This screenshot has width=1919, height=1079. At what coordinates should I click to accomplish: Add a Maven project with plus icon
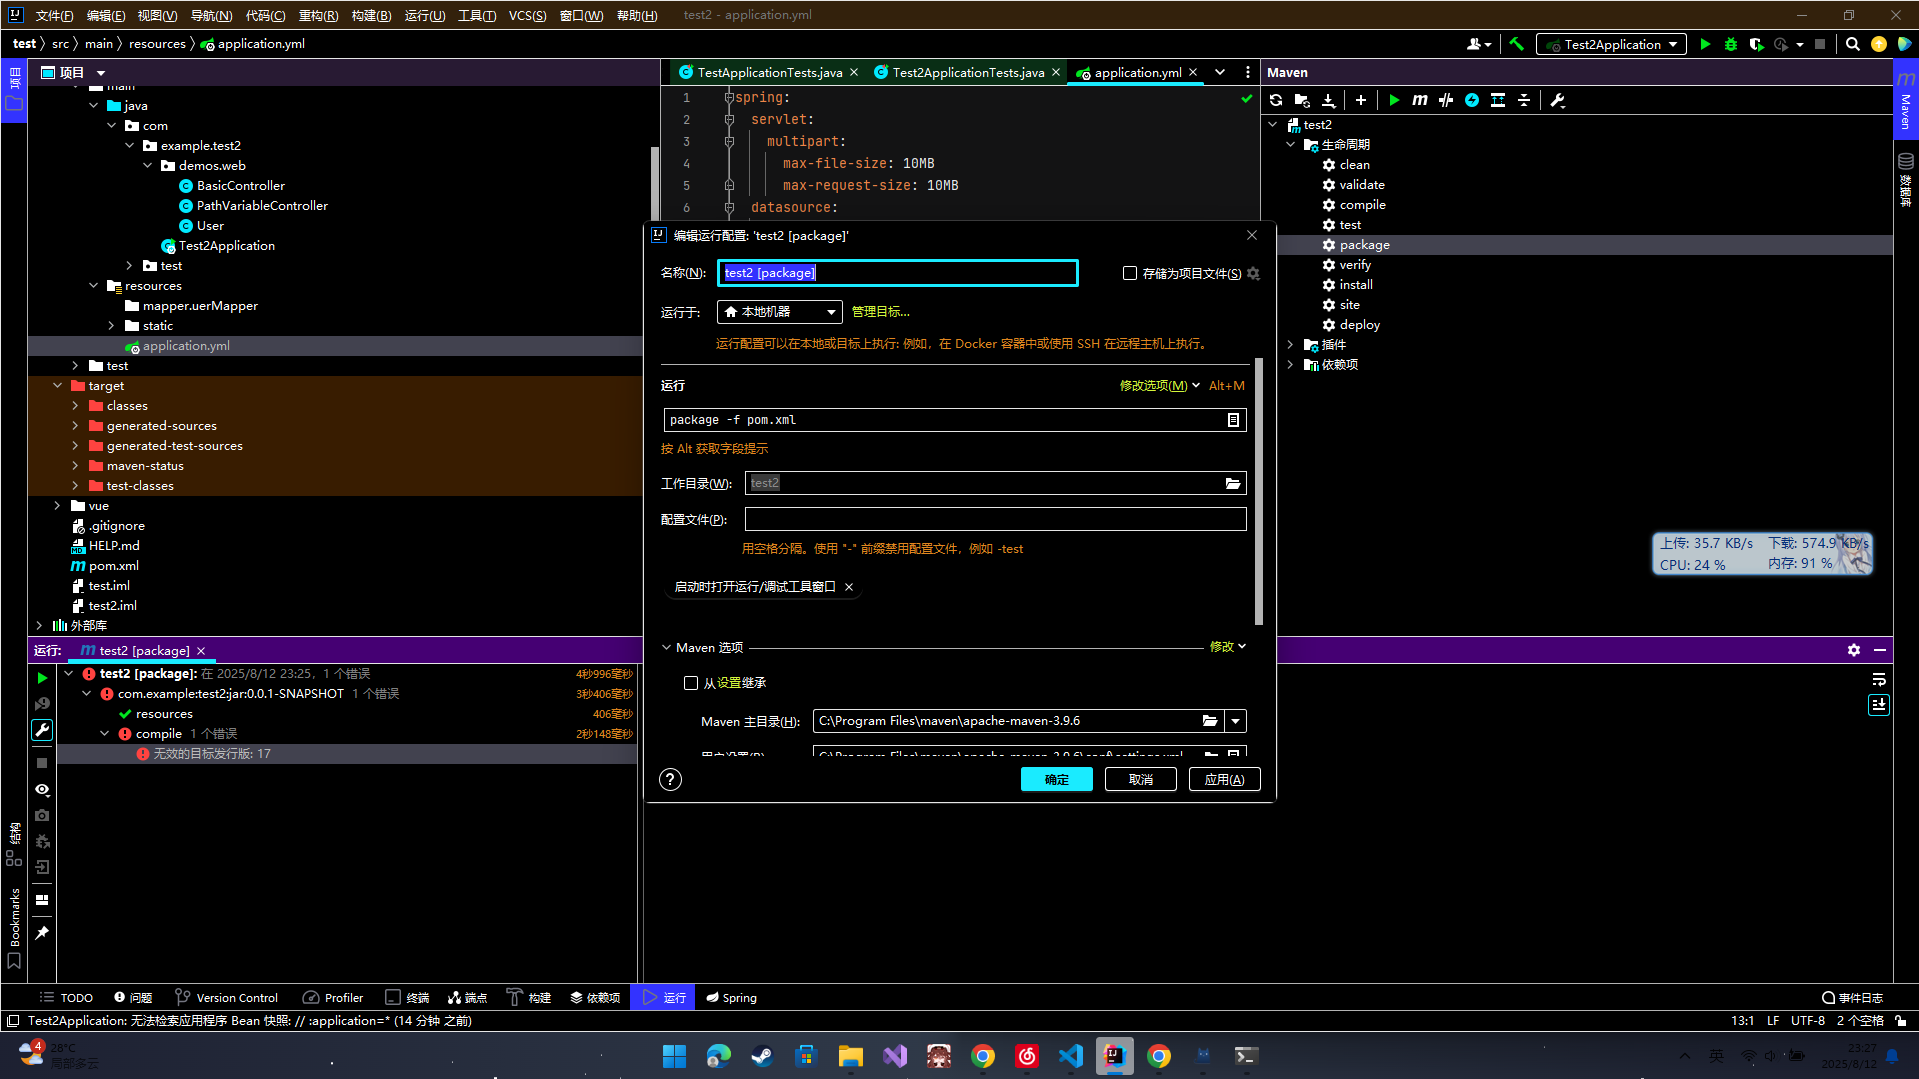click(x=1361, y=100)
